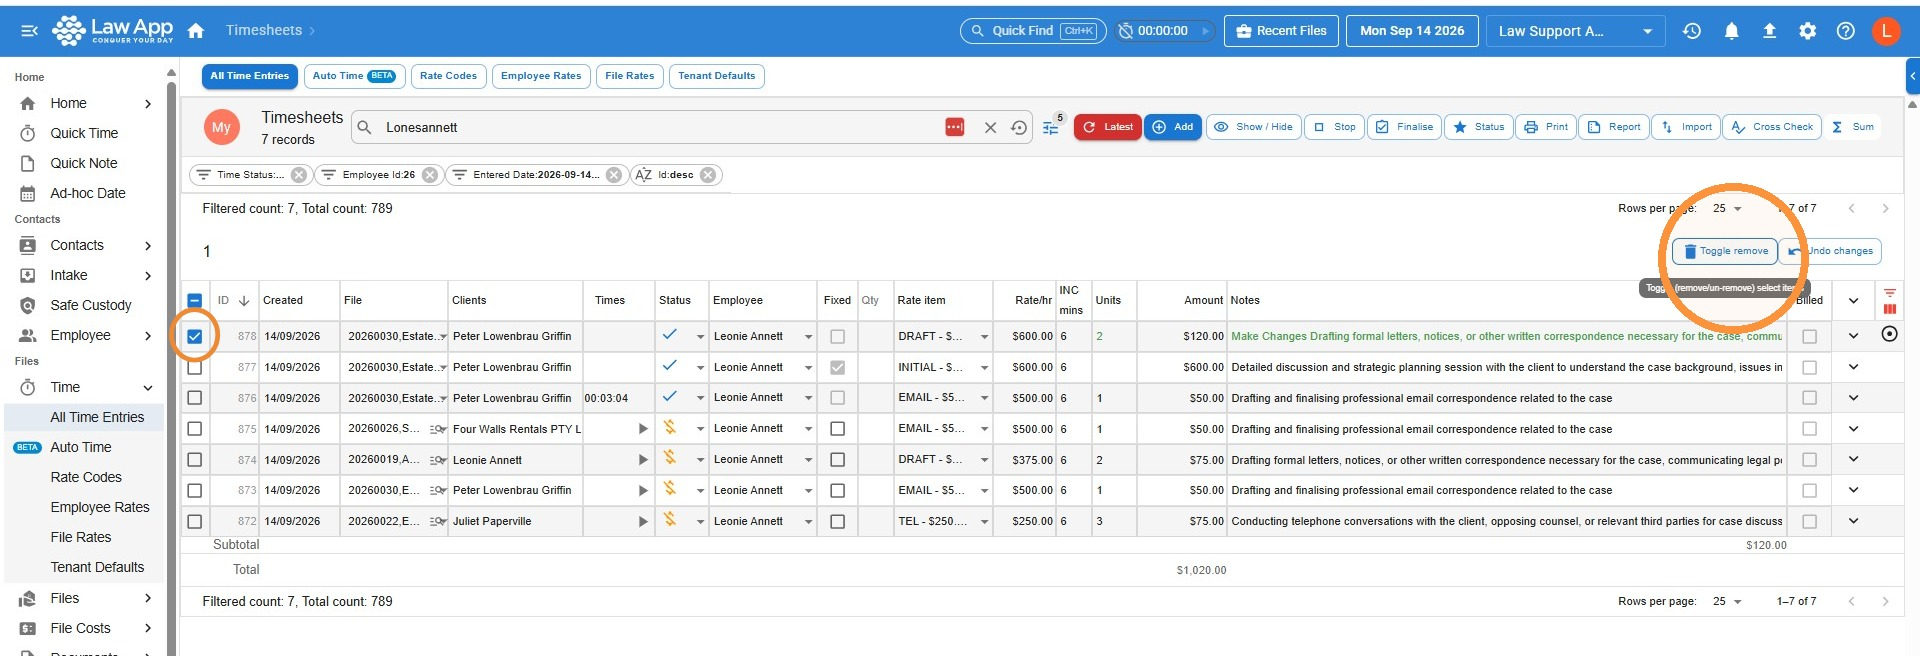Viewport: 1920px width, 656px height.
Task: Select row 875 checkbox
Action: (x=195, y=429)
